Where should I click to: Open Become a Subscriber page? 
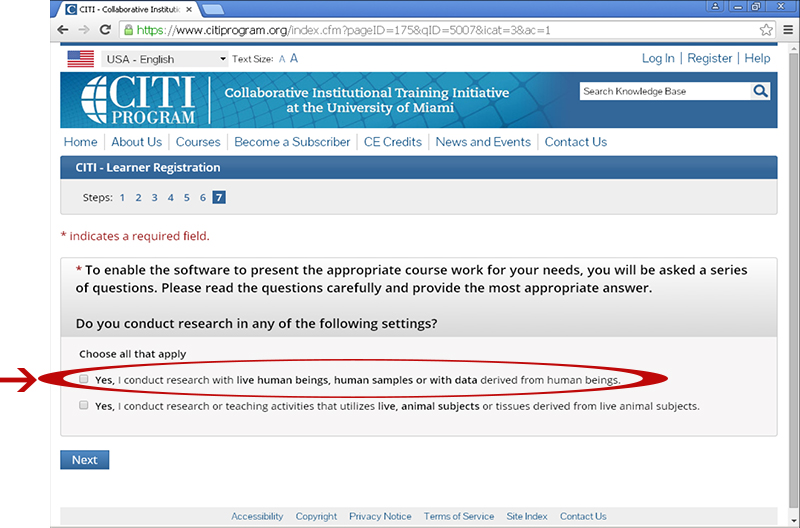(292, 142)
